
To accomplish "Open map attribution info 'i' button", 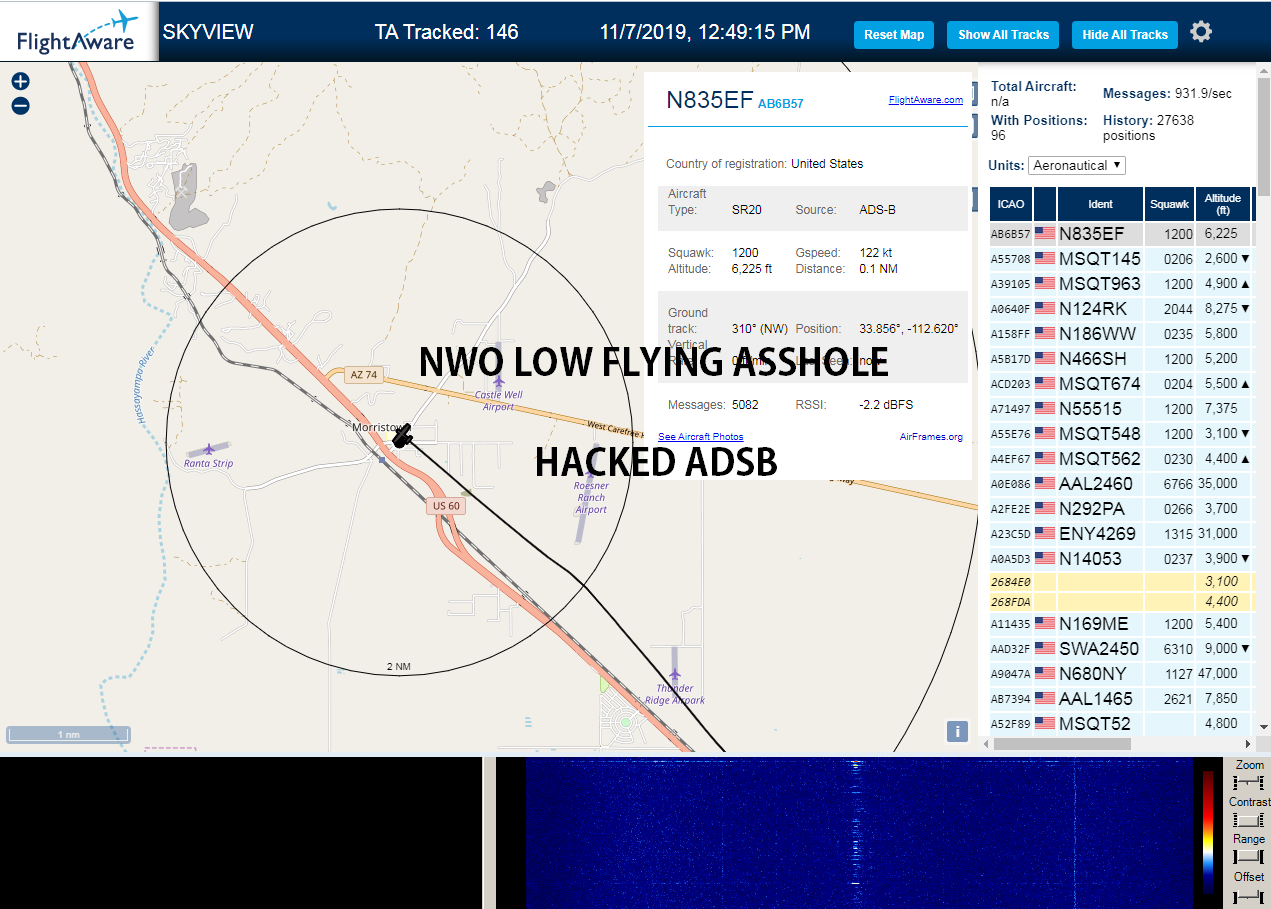I will coord(957,731).
